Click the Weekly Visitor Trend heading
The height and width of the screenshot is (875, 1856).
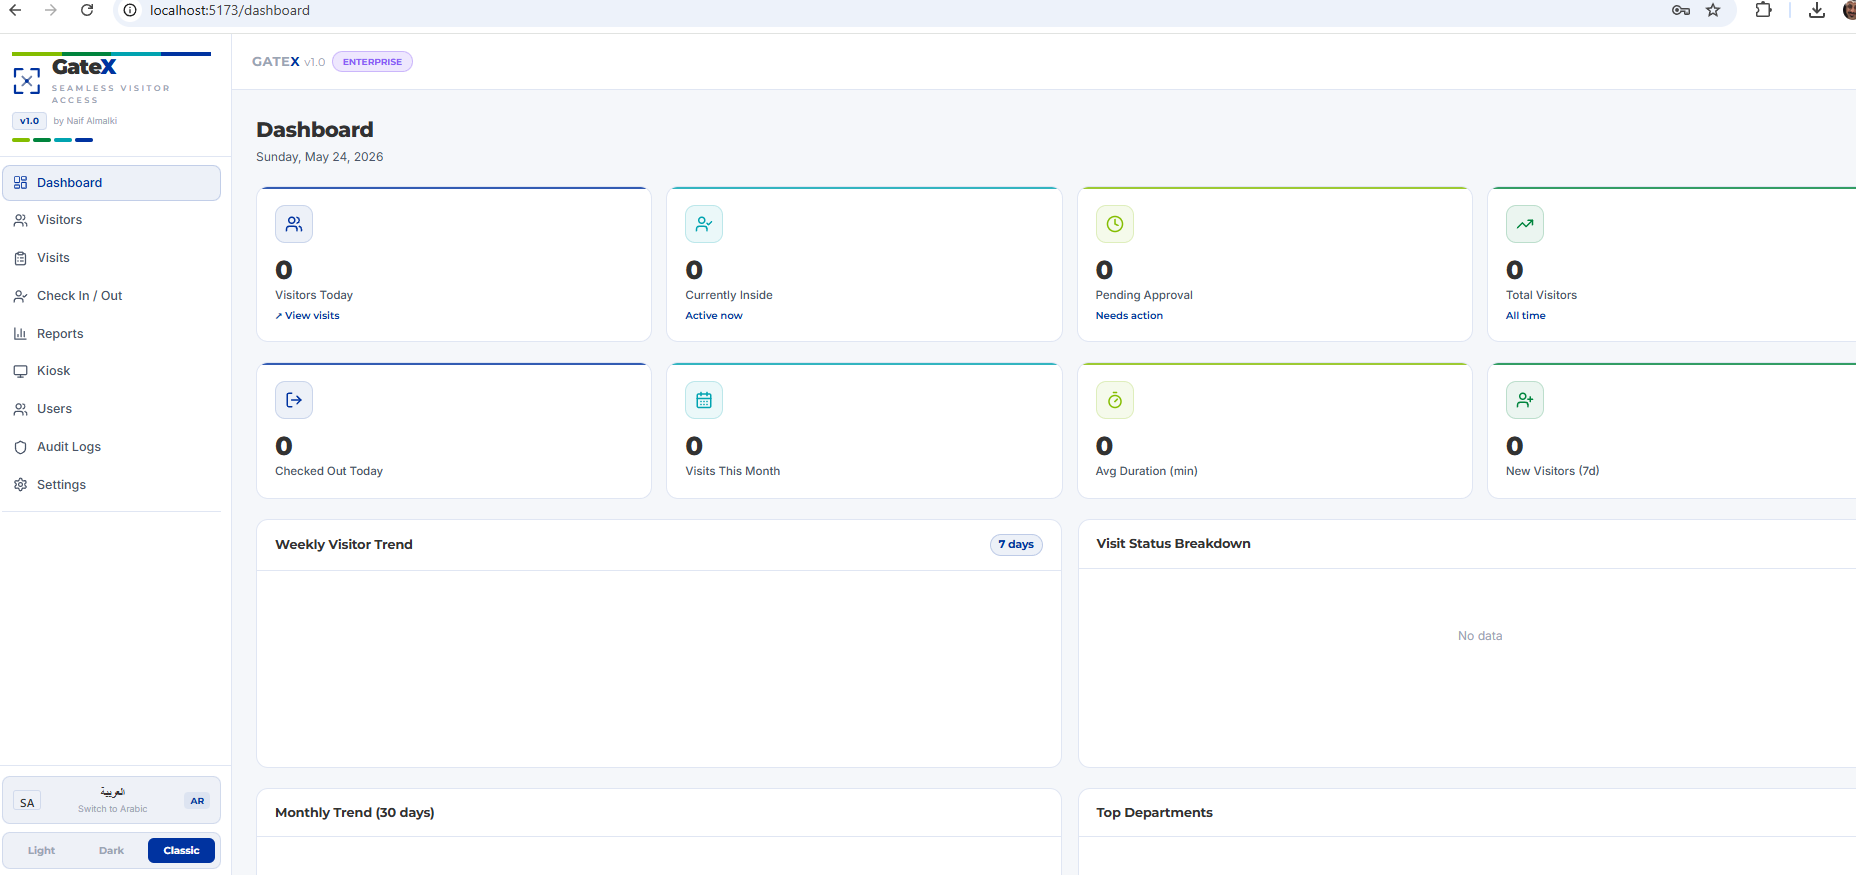(344, 545)
